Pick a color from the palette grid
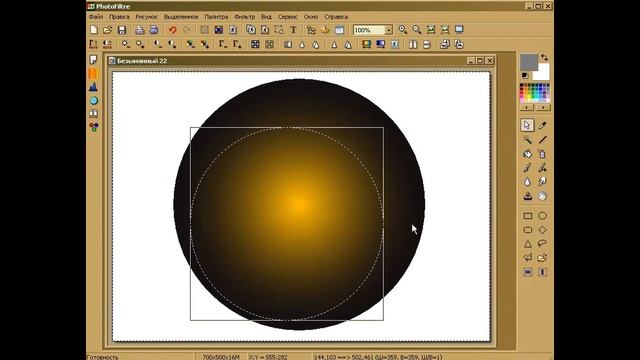This screenshot has height=360, width=640. click(535, 93)
